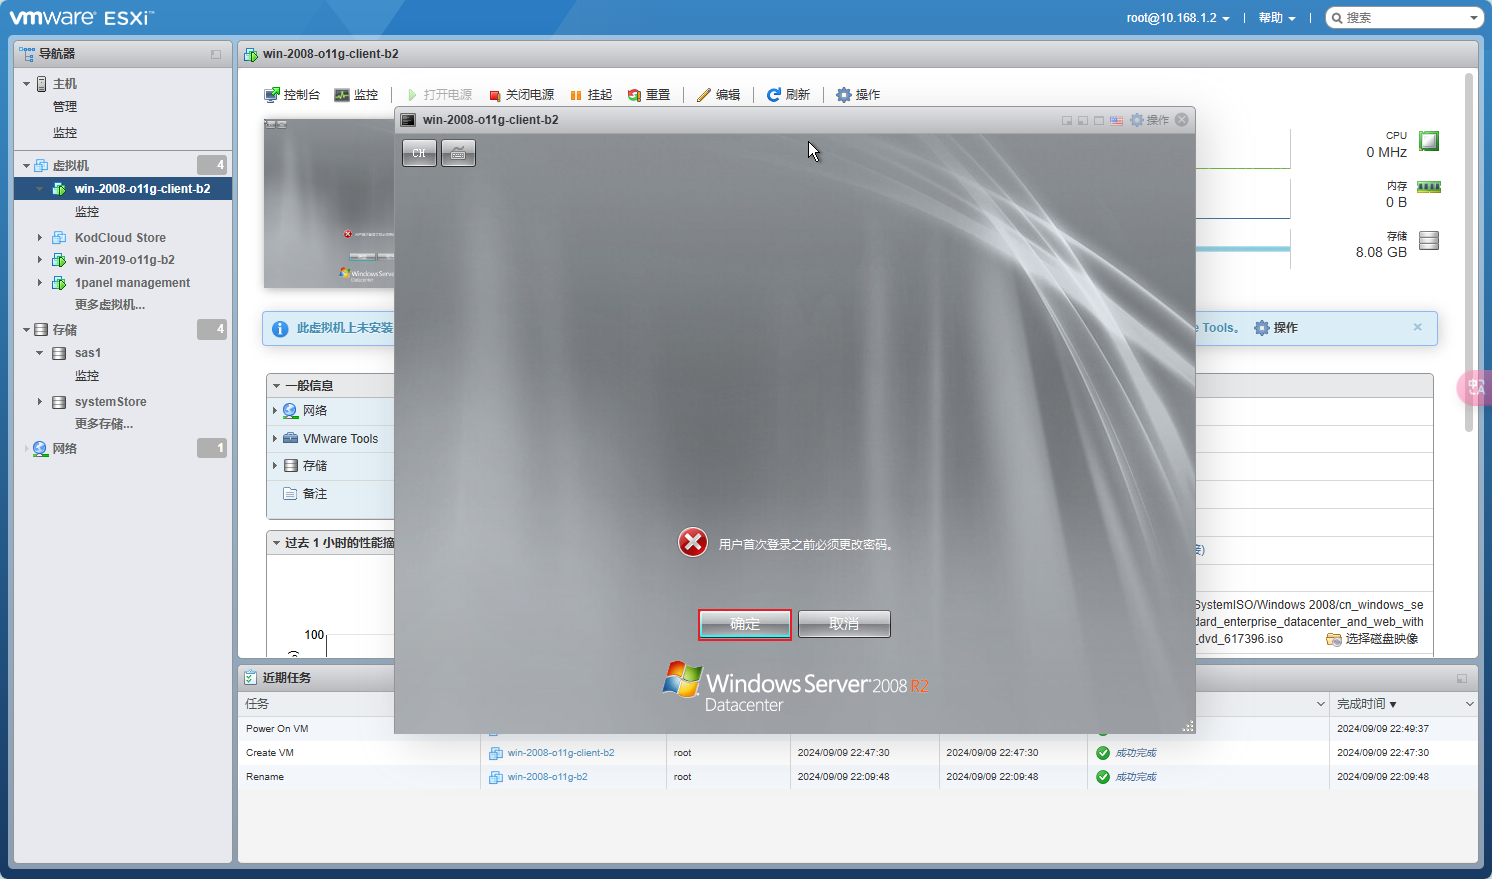Image resolution: width=1492 pixels, height=879 pixels.
Task: Open the keyboard layout flag icon in console title bar
Action: coord(1116,120)
